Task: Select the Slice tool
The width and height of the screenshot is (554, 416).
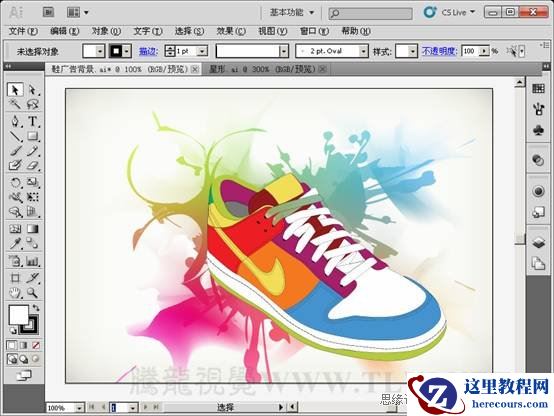Action: [x=33, y=278]
